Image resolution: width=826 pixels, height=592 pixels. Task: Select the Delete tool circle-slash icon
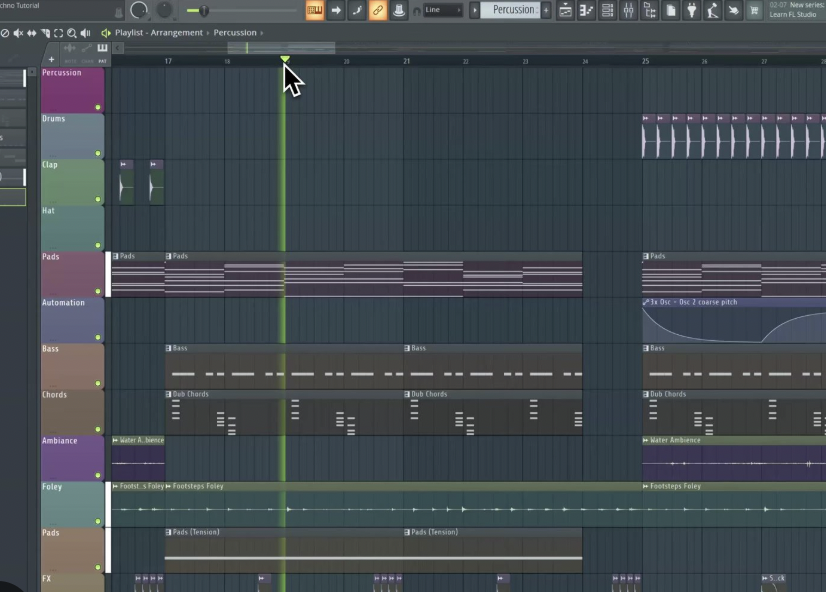(5, 33)
